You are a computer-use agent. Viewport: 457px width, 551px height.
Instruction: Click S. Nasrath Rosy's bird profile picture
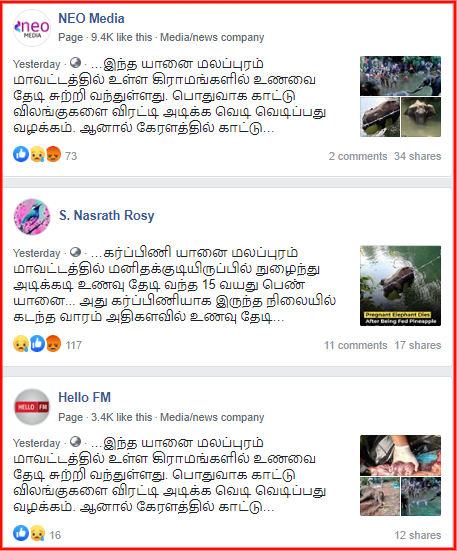[32, 217]
